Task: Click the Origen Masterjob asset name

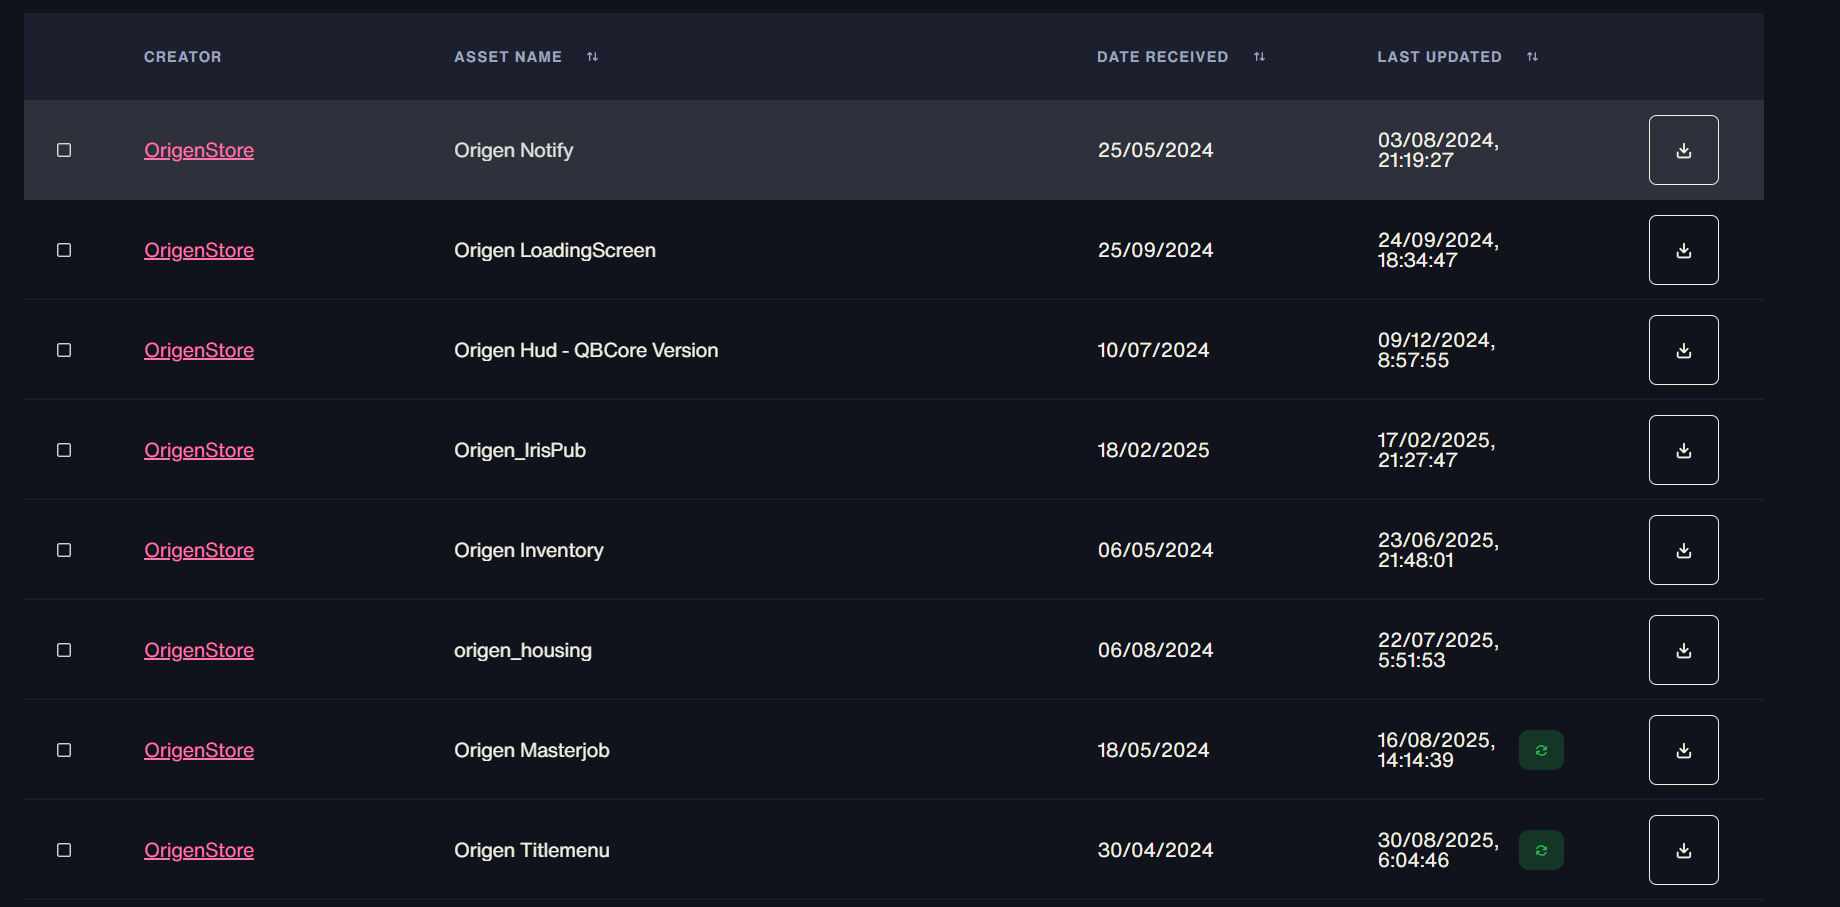Action: coord(532,750)
